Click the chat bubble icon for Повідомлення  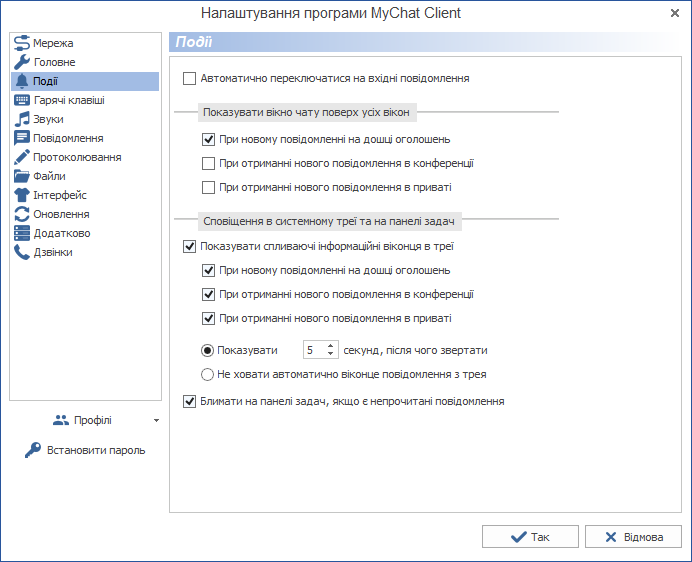(22, 138)
